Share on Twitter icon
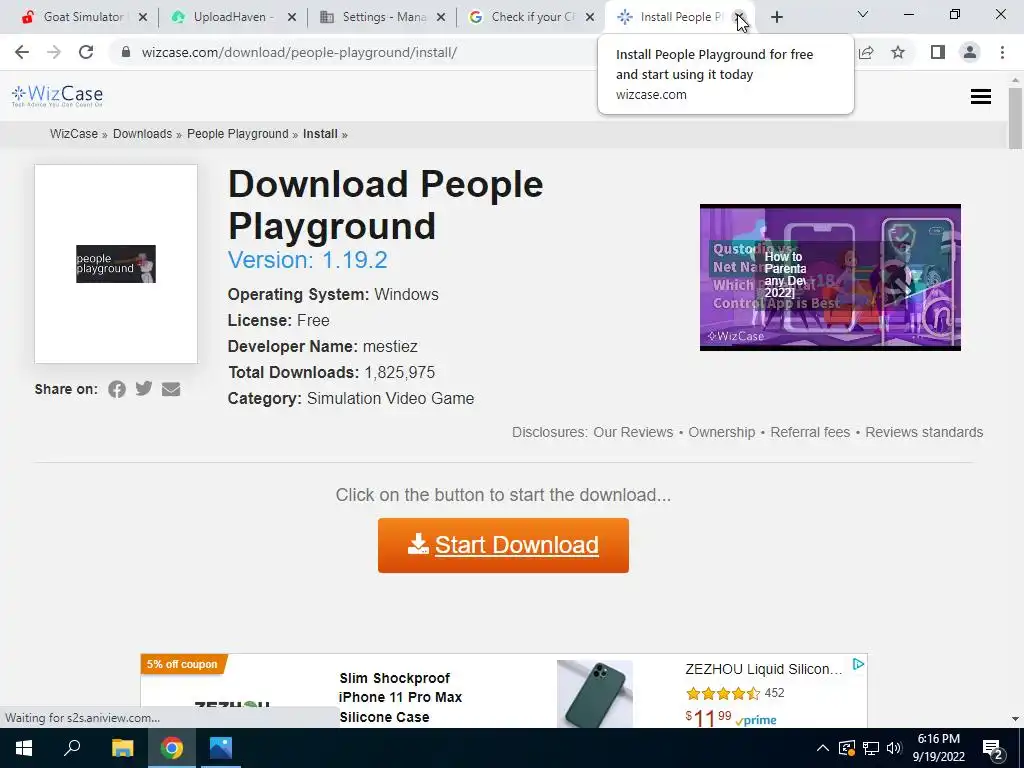1024x768 pixels. [144, 389]
